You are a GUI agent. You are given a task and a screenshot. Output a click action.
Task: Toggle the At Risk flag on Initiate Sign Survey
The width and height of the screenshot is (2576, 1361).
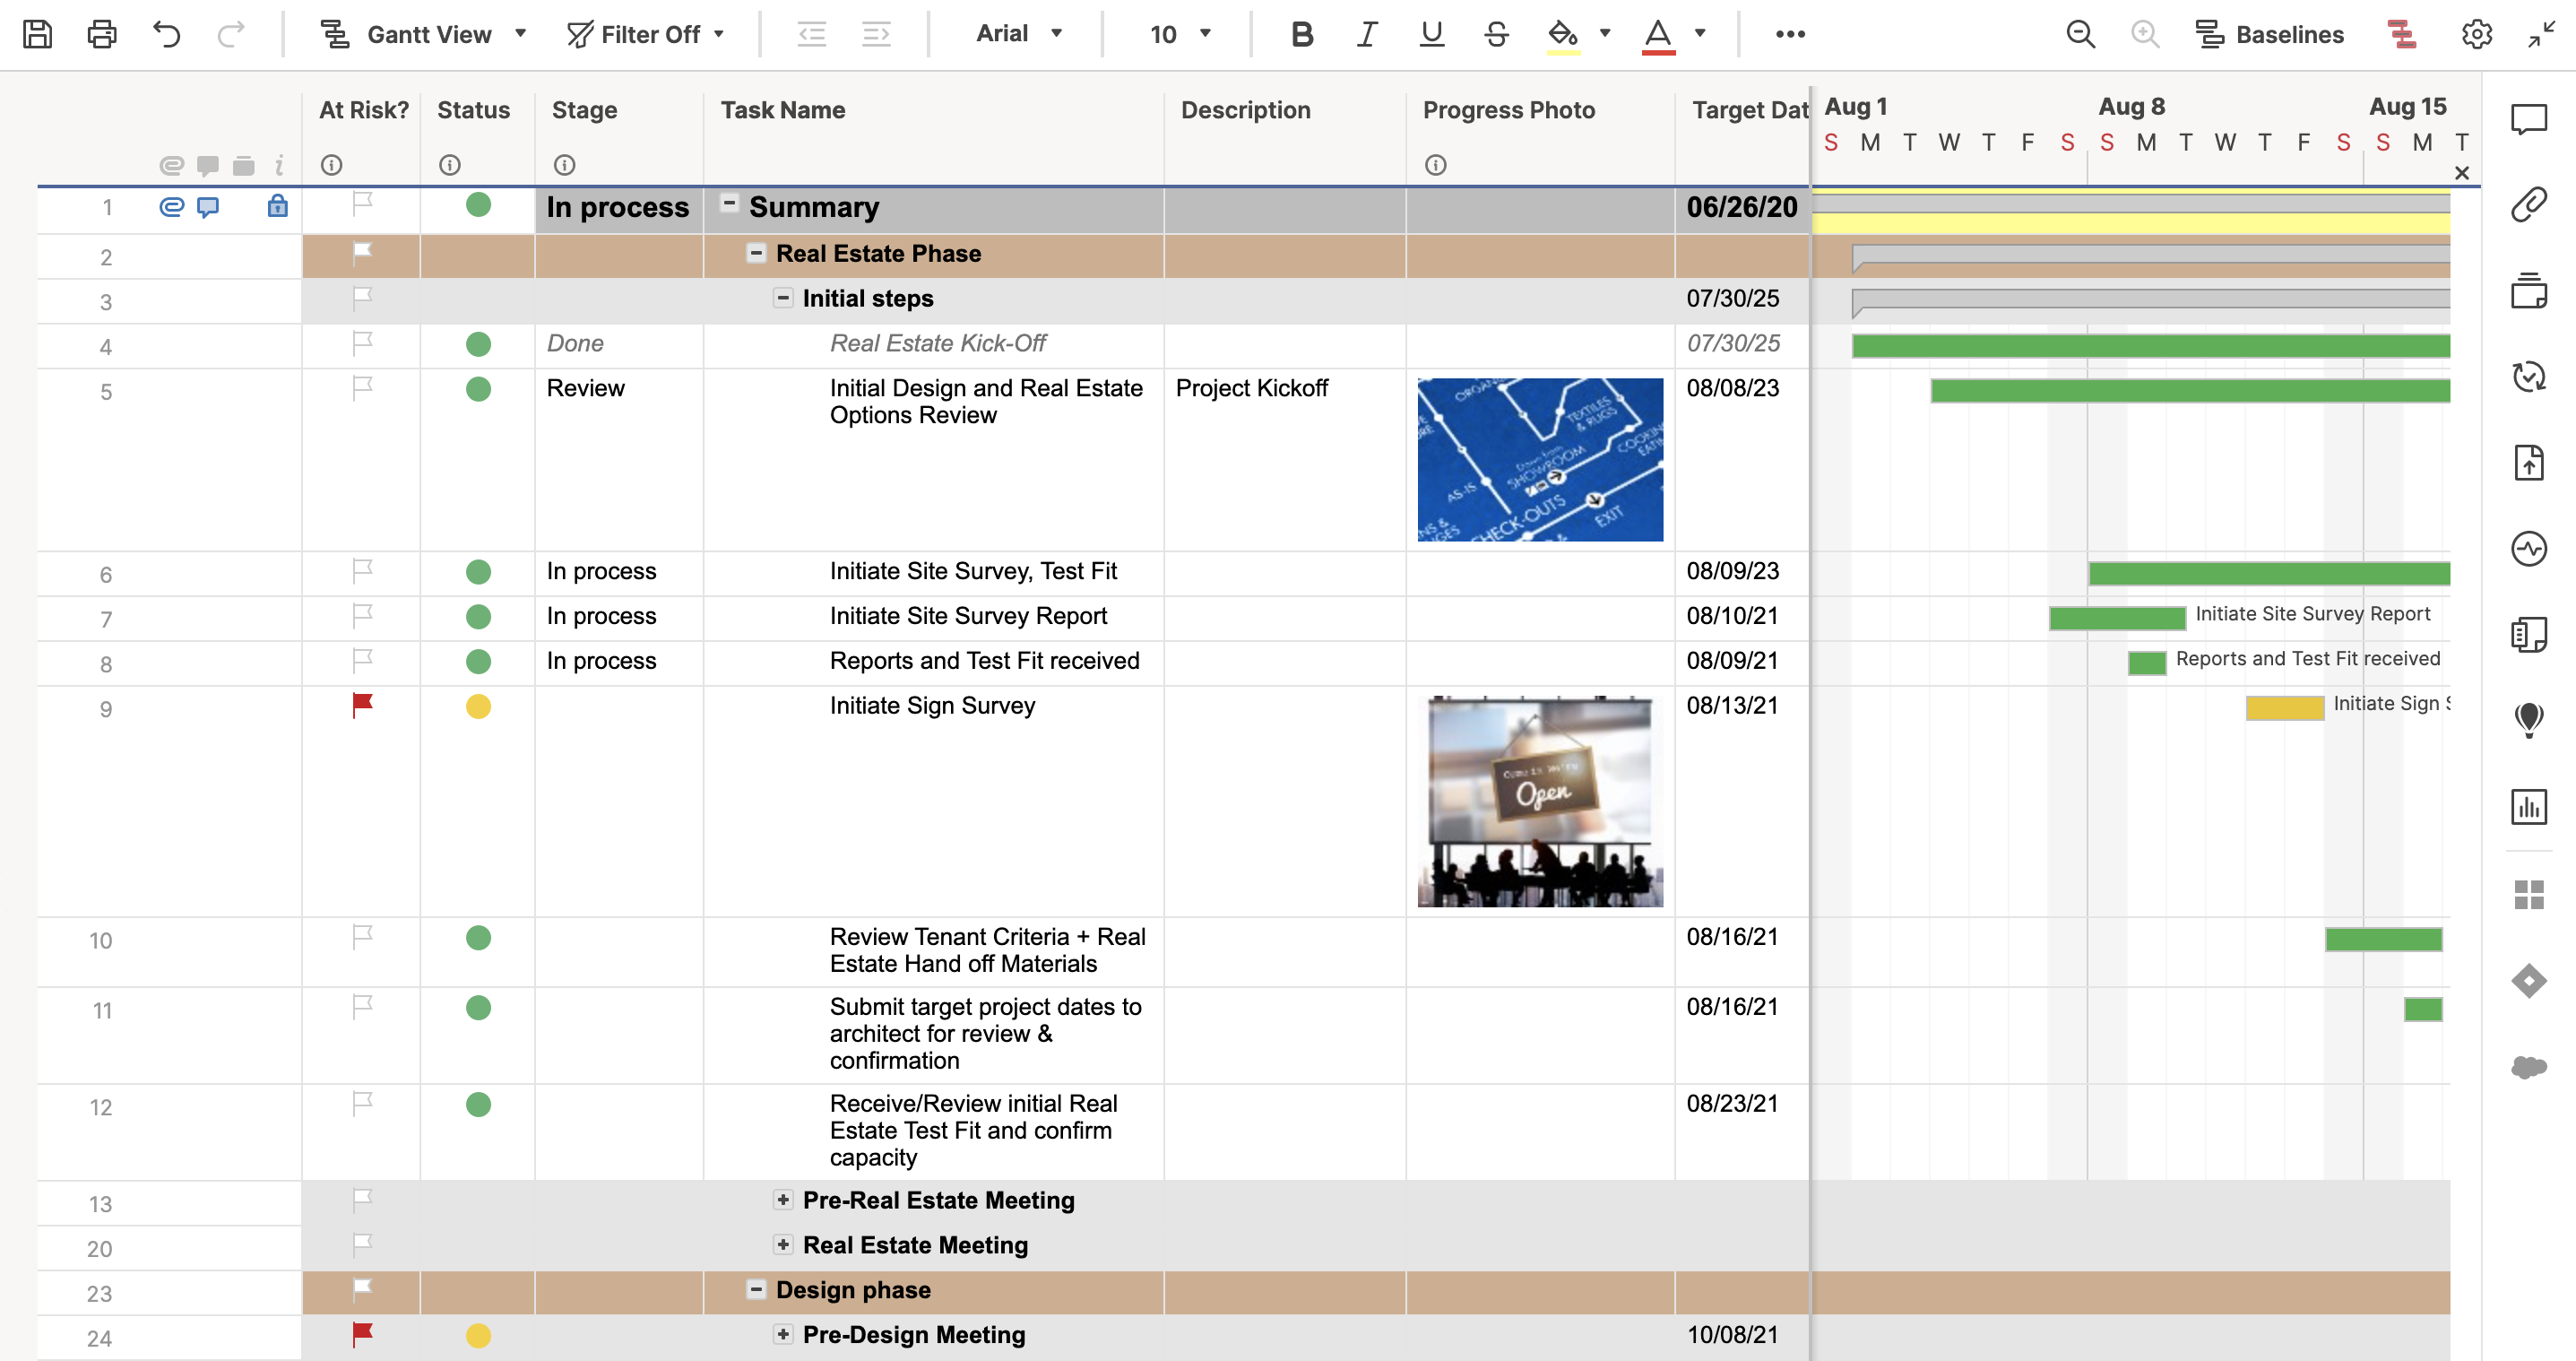361,705
